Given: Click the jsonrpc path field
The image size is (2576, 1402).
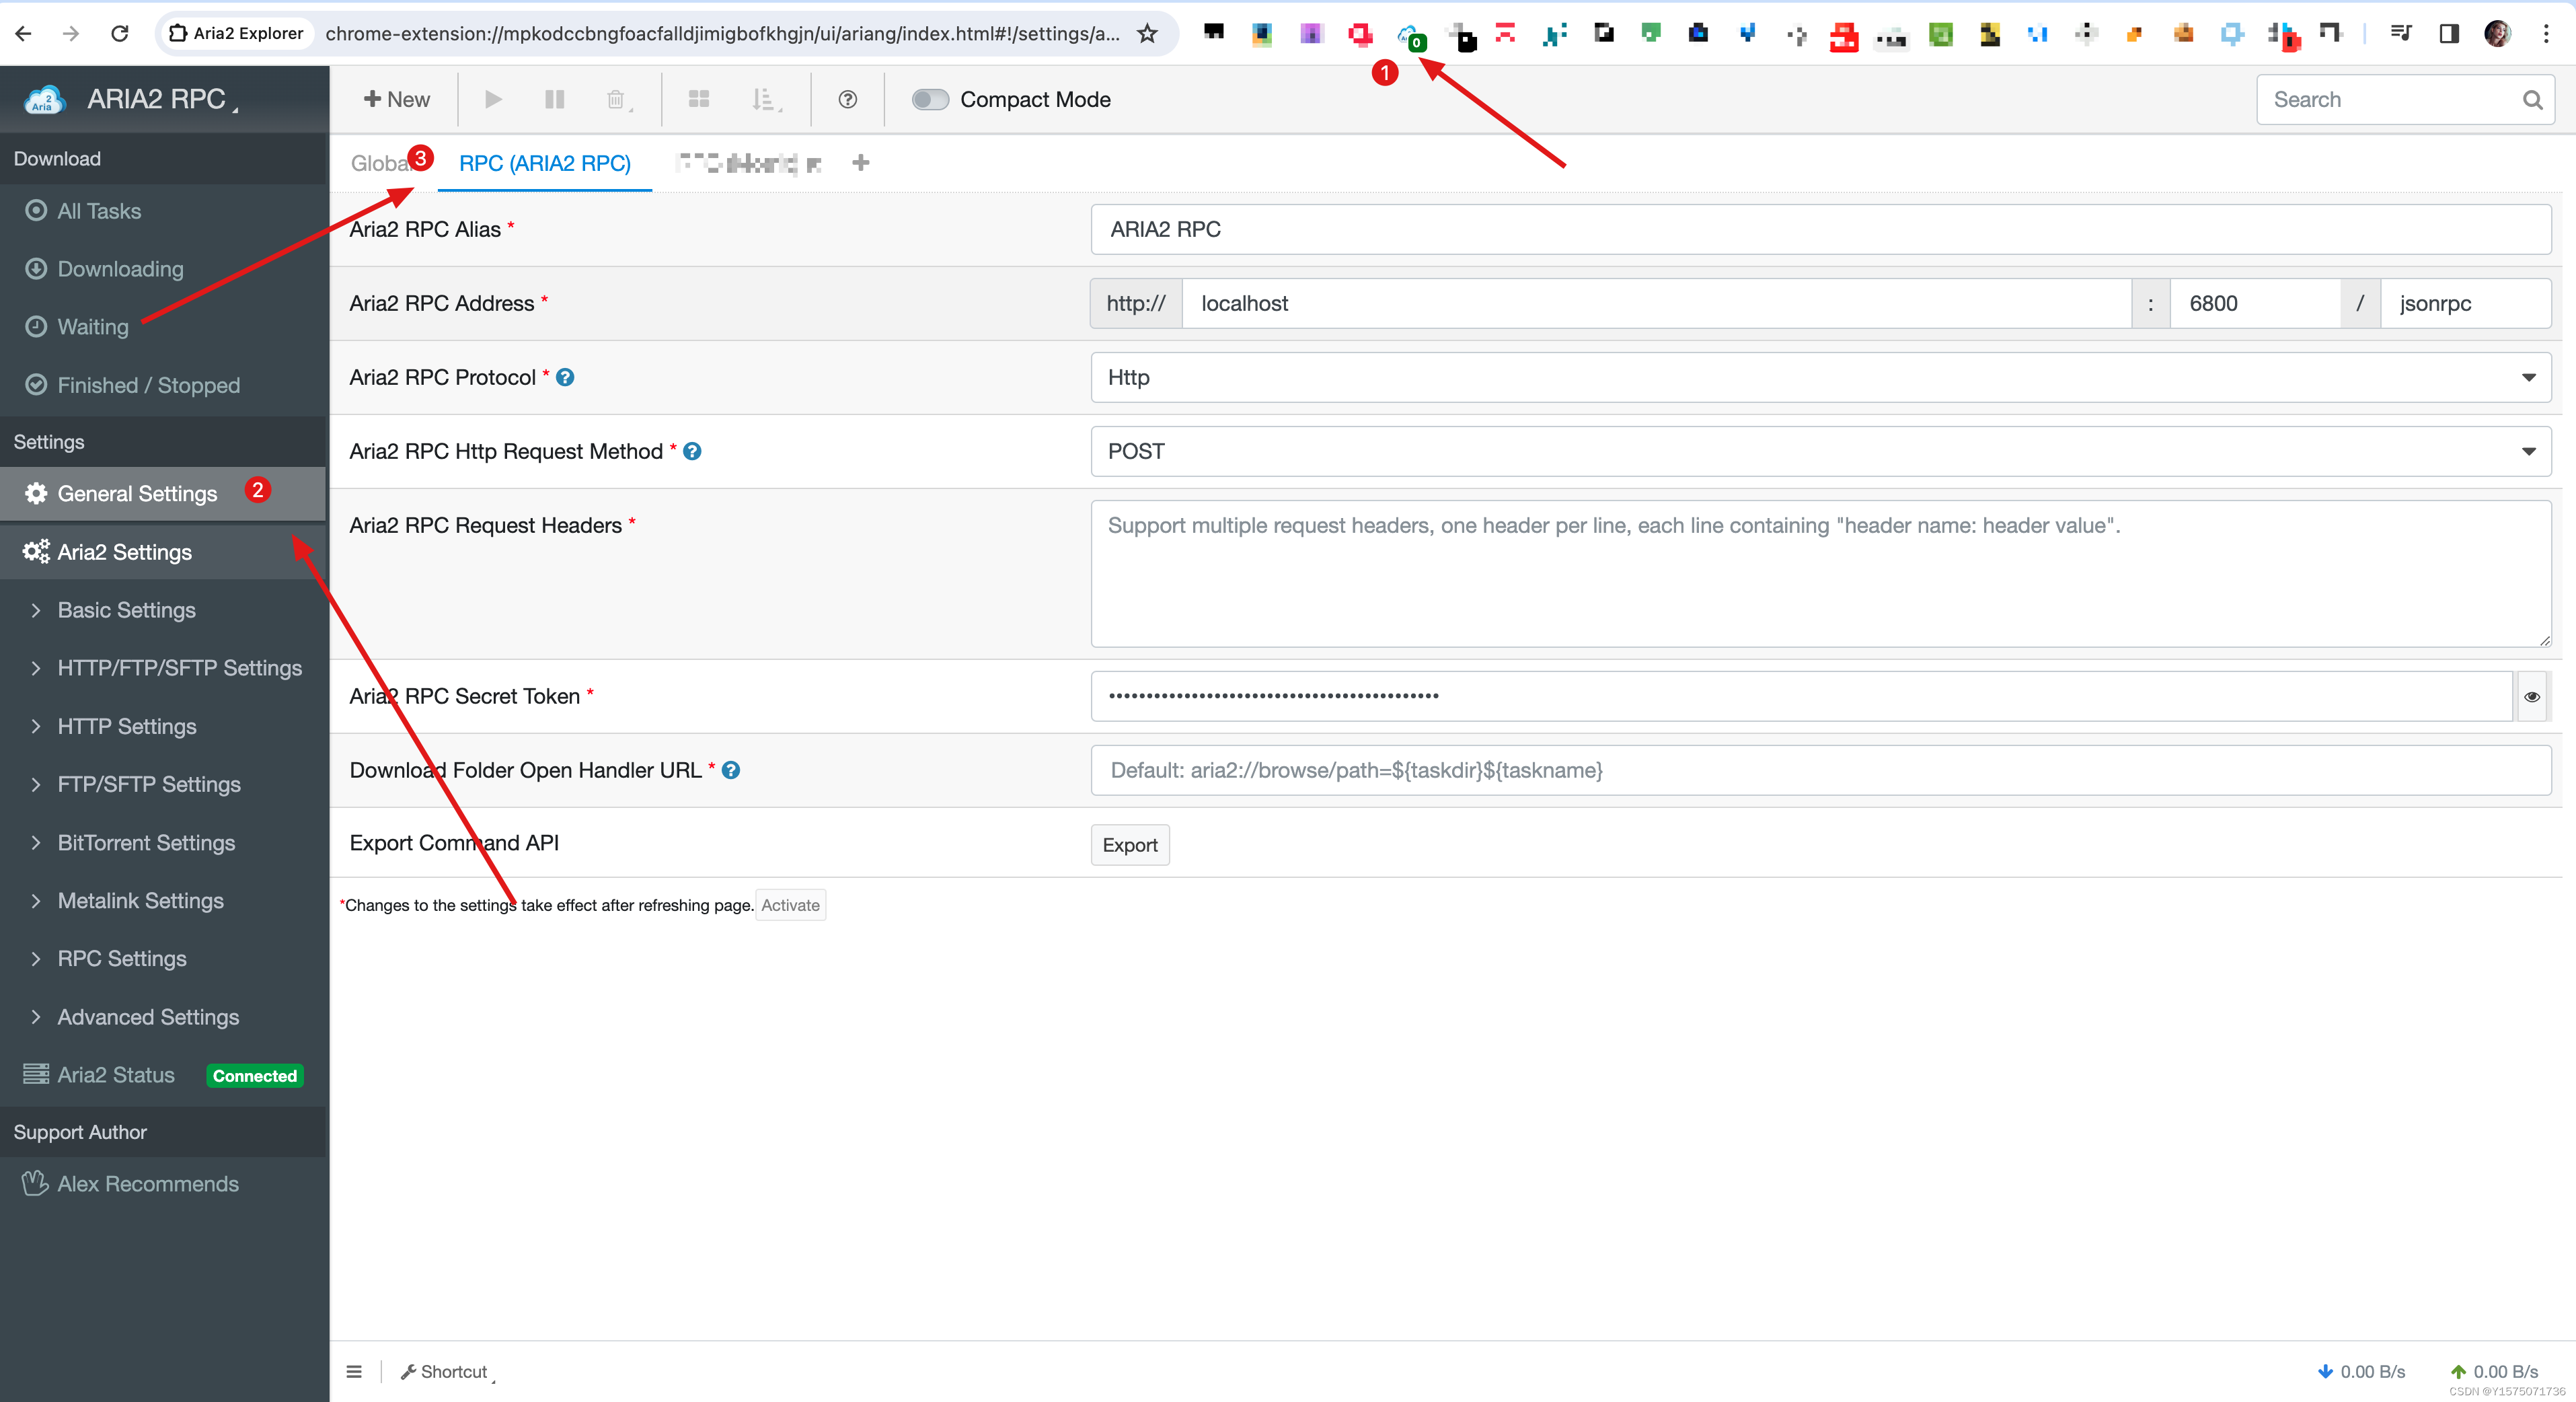Looking at the screenshot, I should pos(2465,303).
